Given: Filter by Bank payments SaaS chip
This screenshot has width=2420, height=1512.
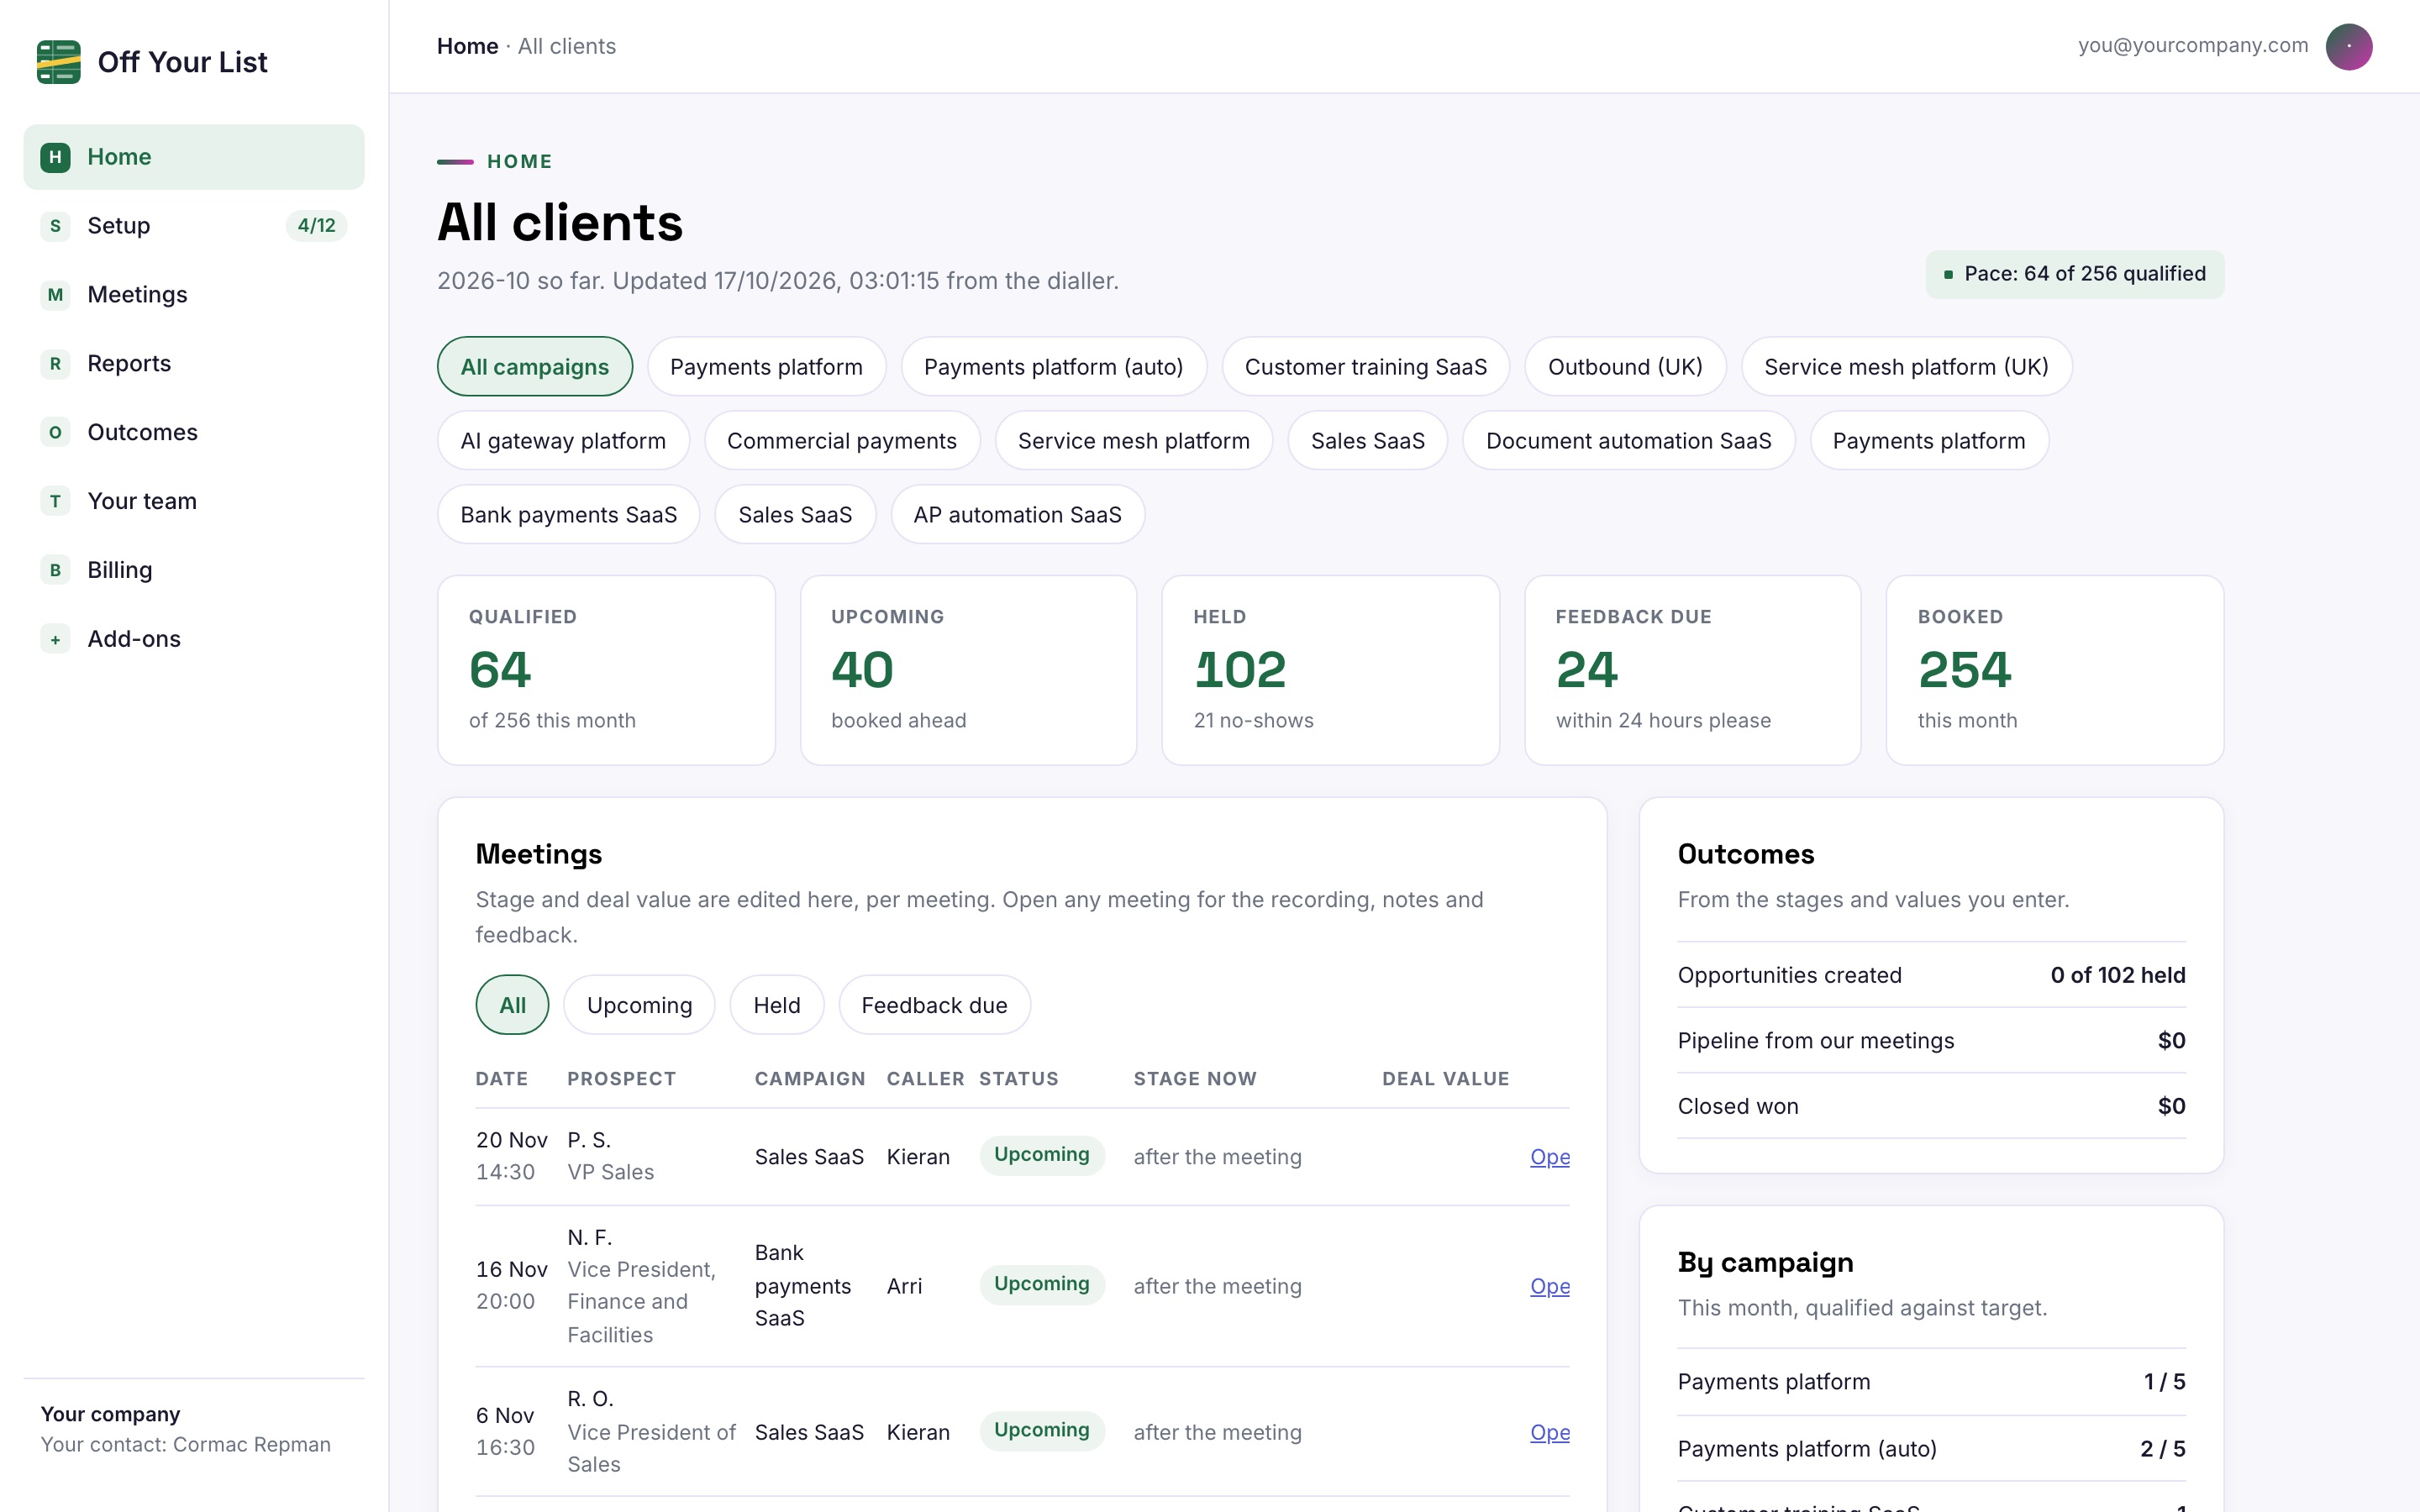Looking at the screenshot, I should (569, 515).
